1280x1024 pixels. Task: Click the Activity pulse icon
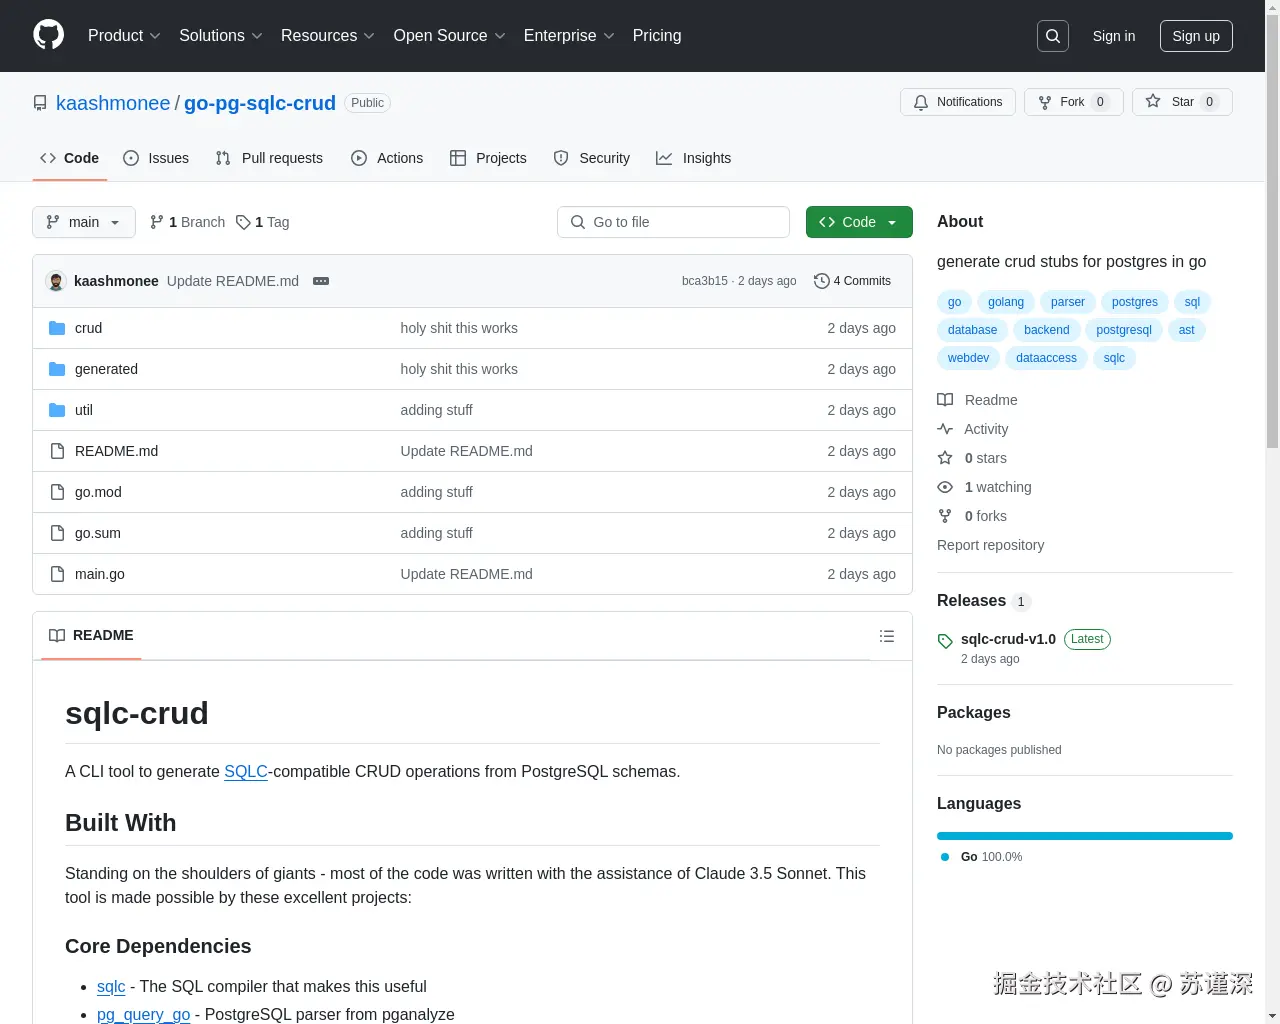945,428
